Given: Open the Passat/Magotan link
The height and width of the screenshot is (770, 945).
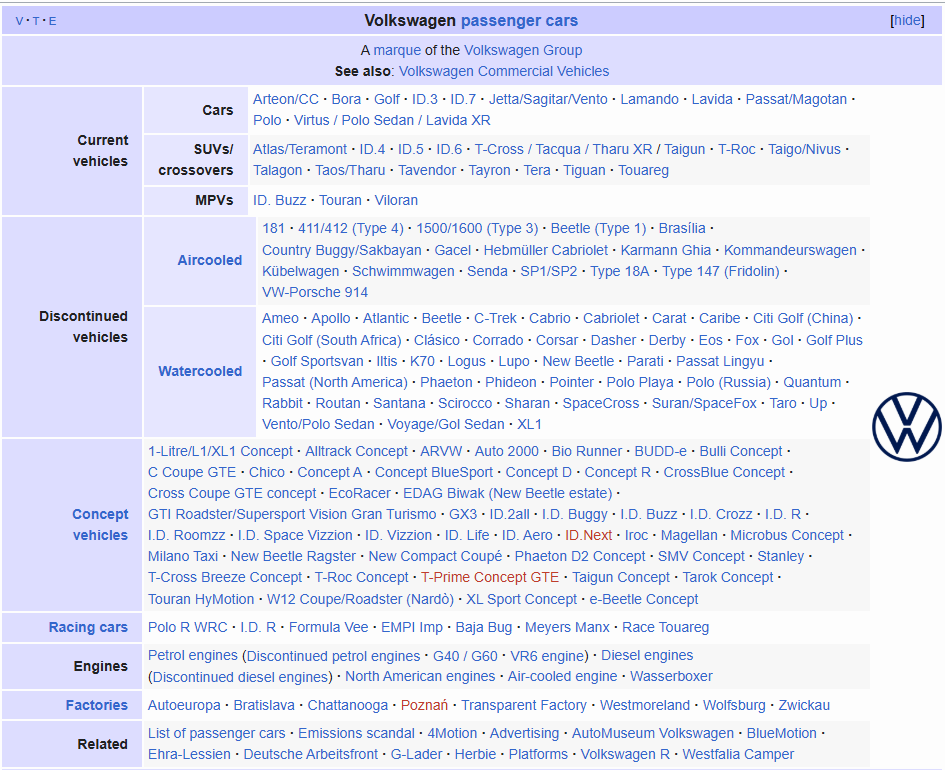Looking at the screenshot, I should pyautogui.click(x=796, y=99).
